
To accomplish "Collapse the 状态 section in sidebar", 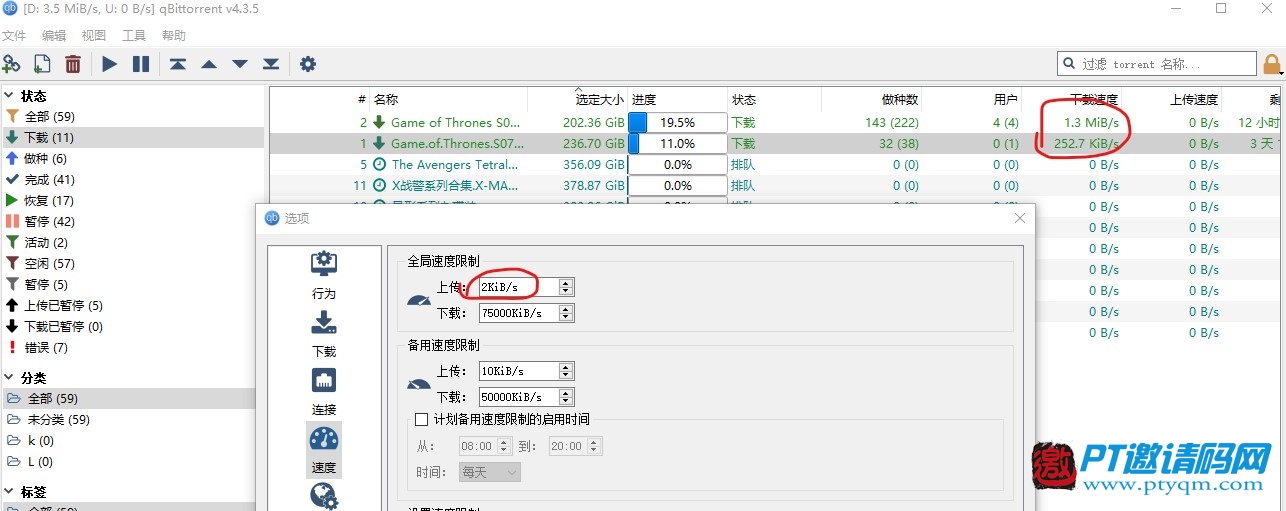I will coord(9,96).
